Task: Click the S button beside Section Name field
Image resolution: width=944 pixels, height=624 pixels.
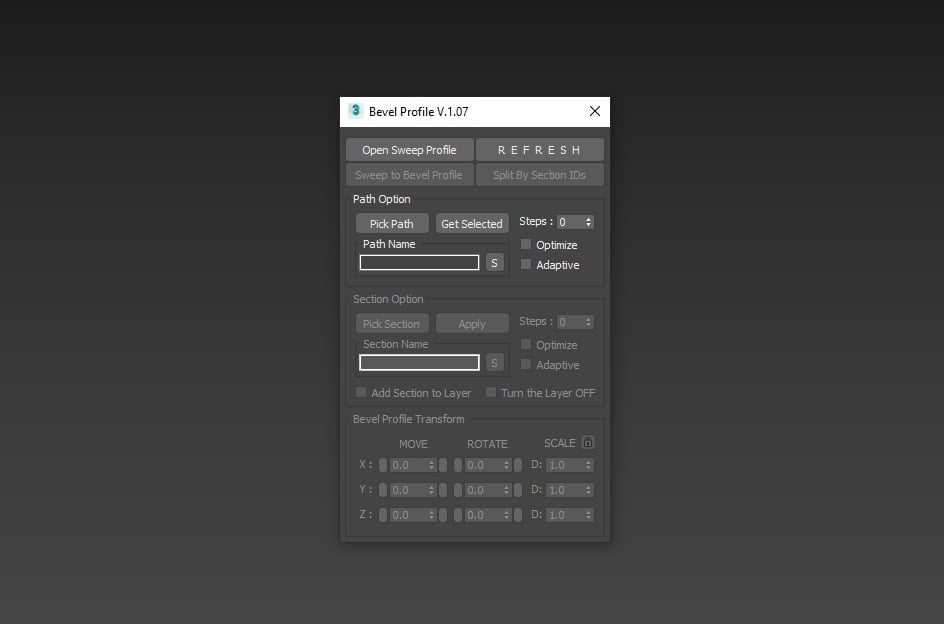Action: click(494, 363)
